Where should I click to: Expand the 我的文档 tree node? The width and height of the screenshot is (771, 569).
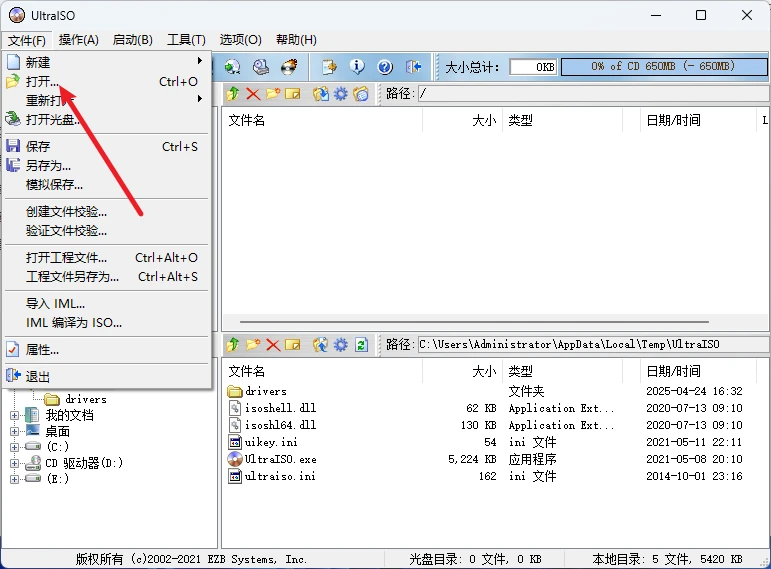pos(14,416)
